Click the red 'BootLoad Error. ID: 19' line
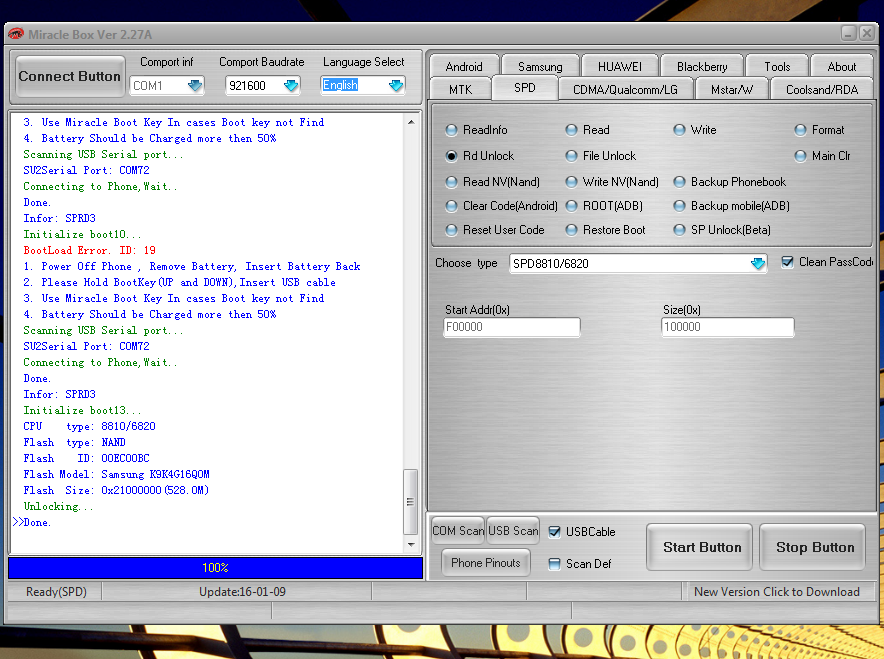Viewport: 884px width, 659px height. point(90,250)
